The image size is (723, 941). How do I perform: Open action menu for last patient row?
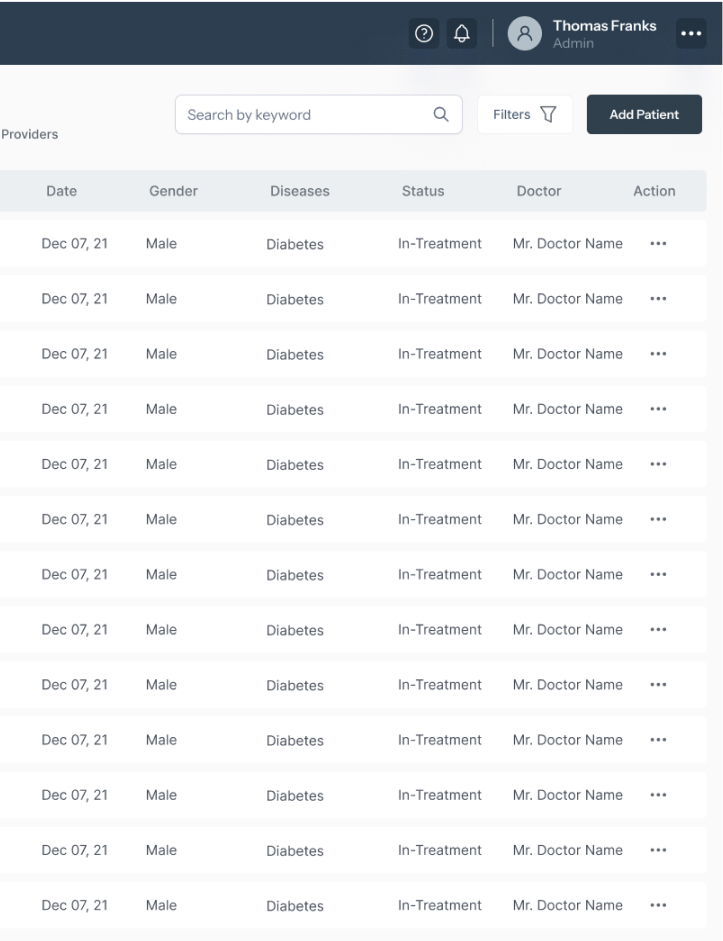pyautogui.click(x=658, y=905)
